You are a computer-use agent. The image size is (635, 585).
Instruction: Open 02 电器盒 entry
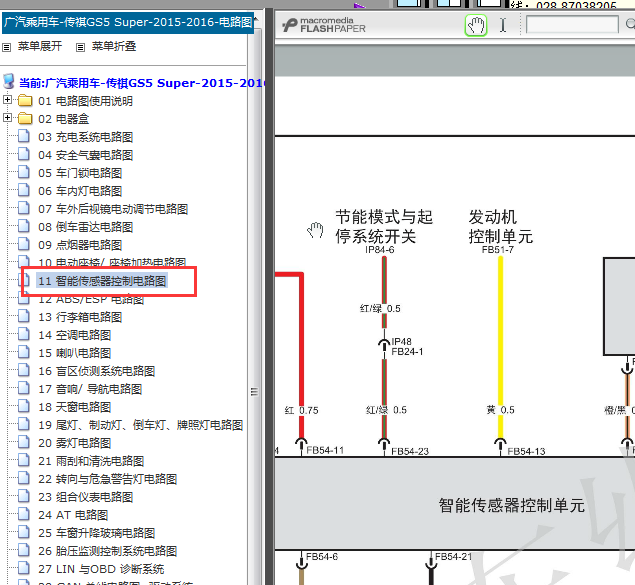(64, 119)
